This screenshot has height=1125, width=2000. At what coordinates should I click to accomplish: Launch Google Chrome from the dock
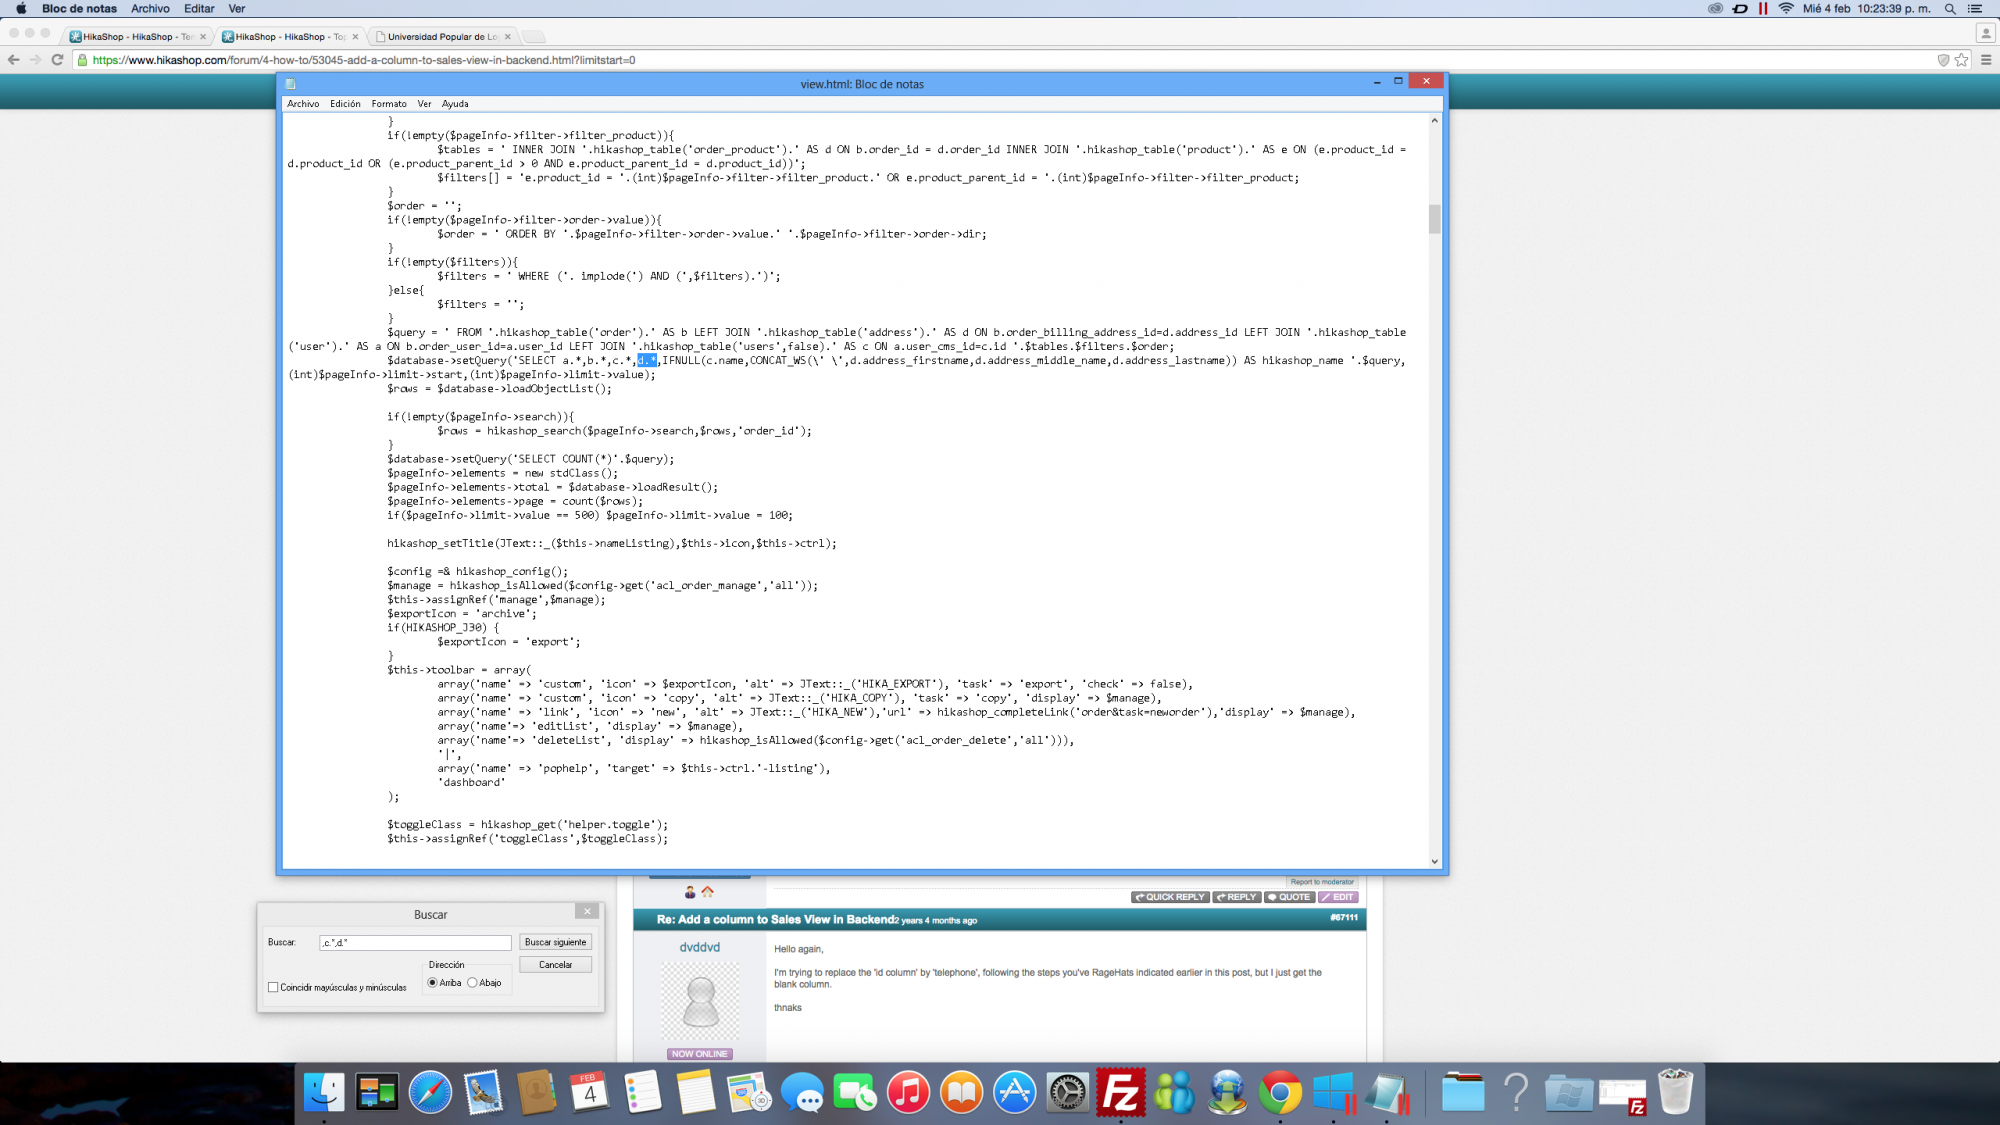tap(1280, 1092)
